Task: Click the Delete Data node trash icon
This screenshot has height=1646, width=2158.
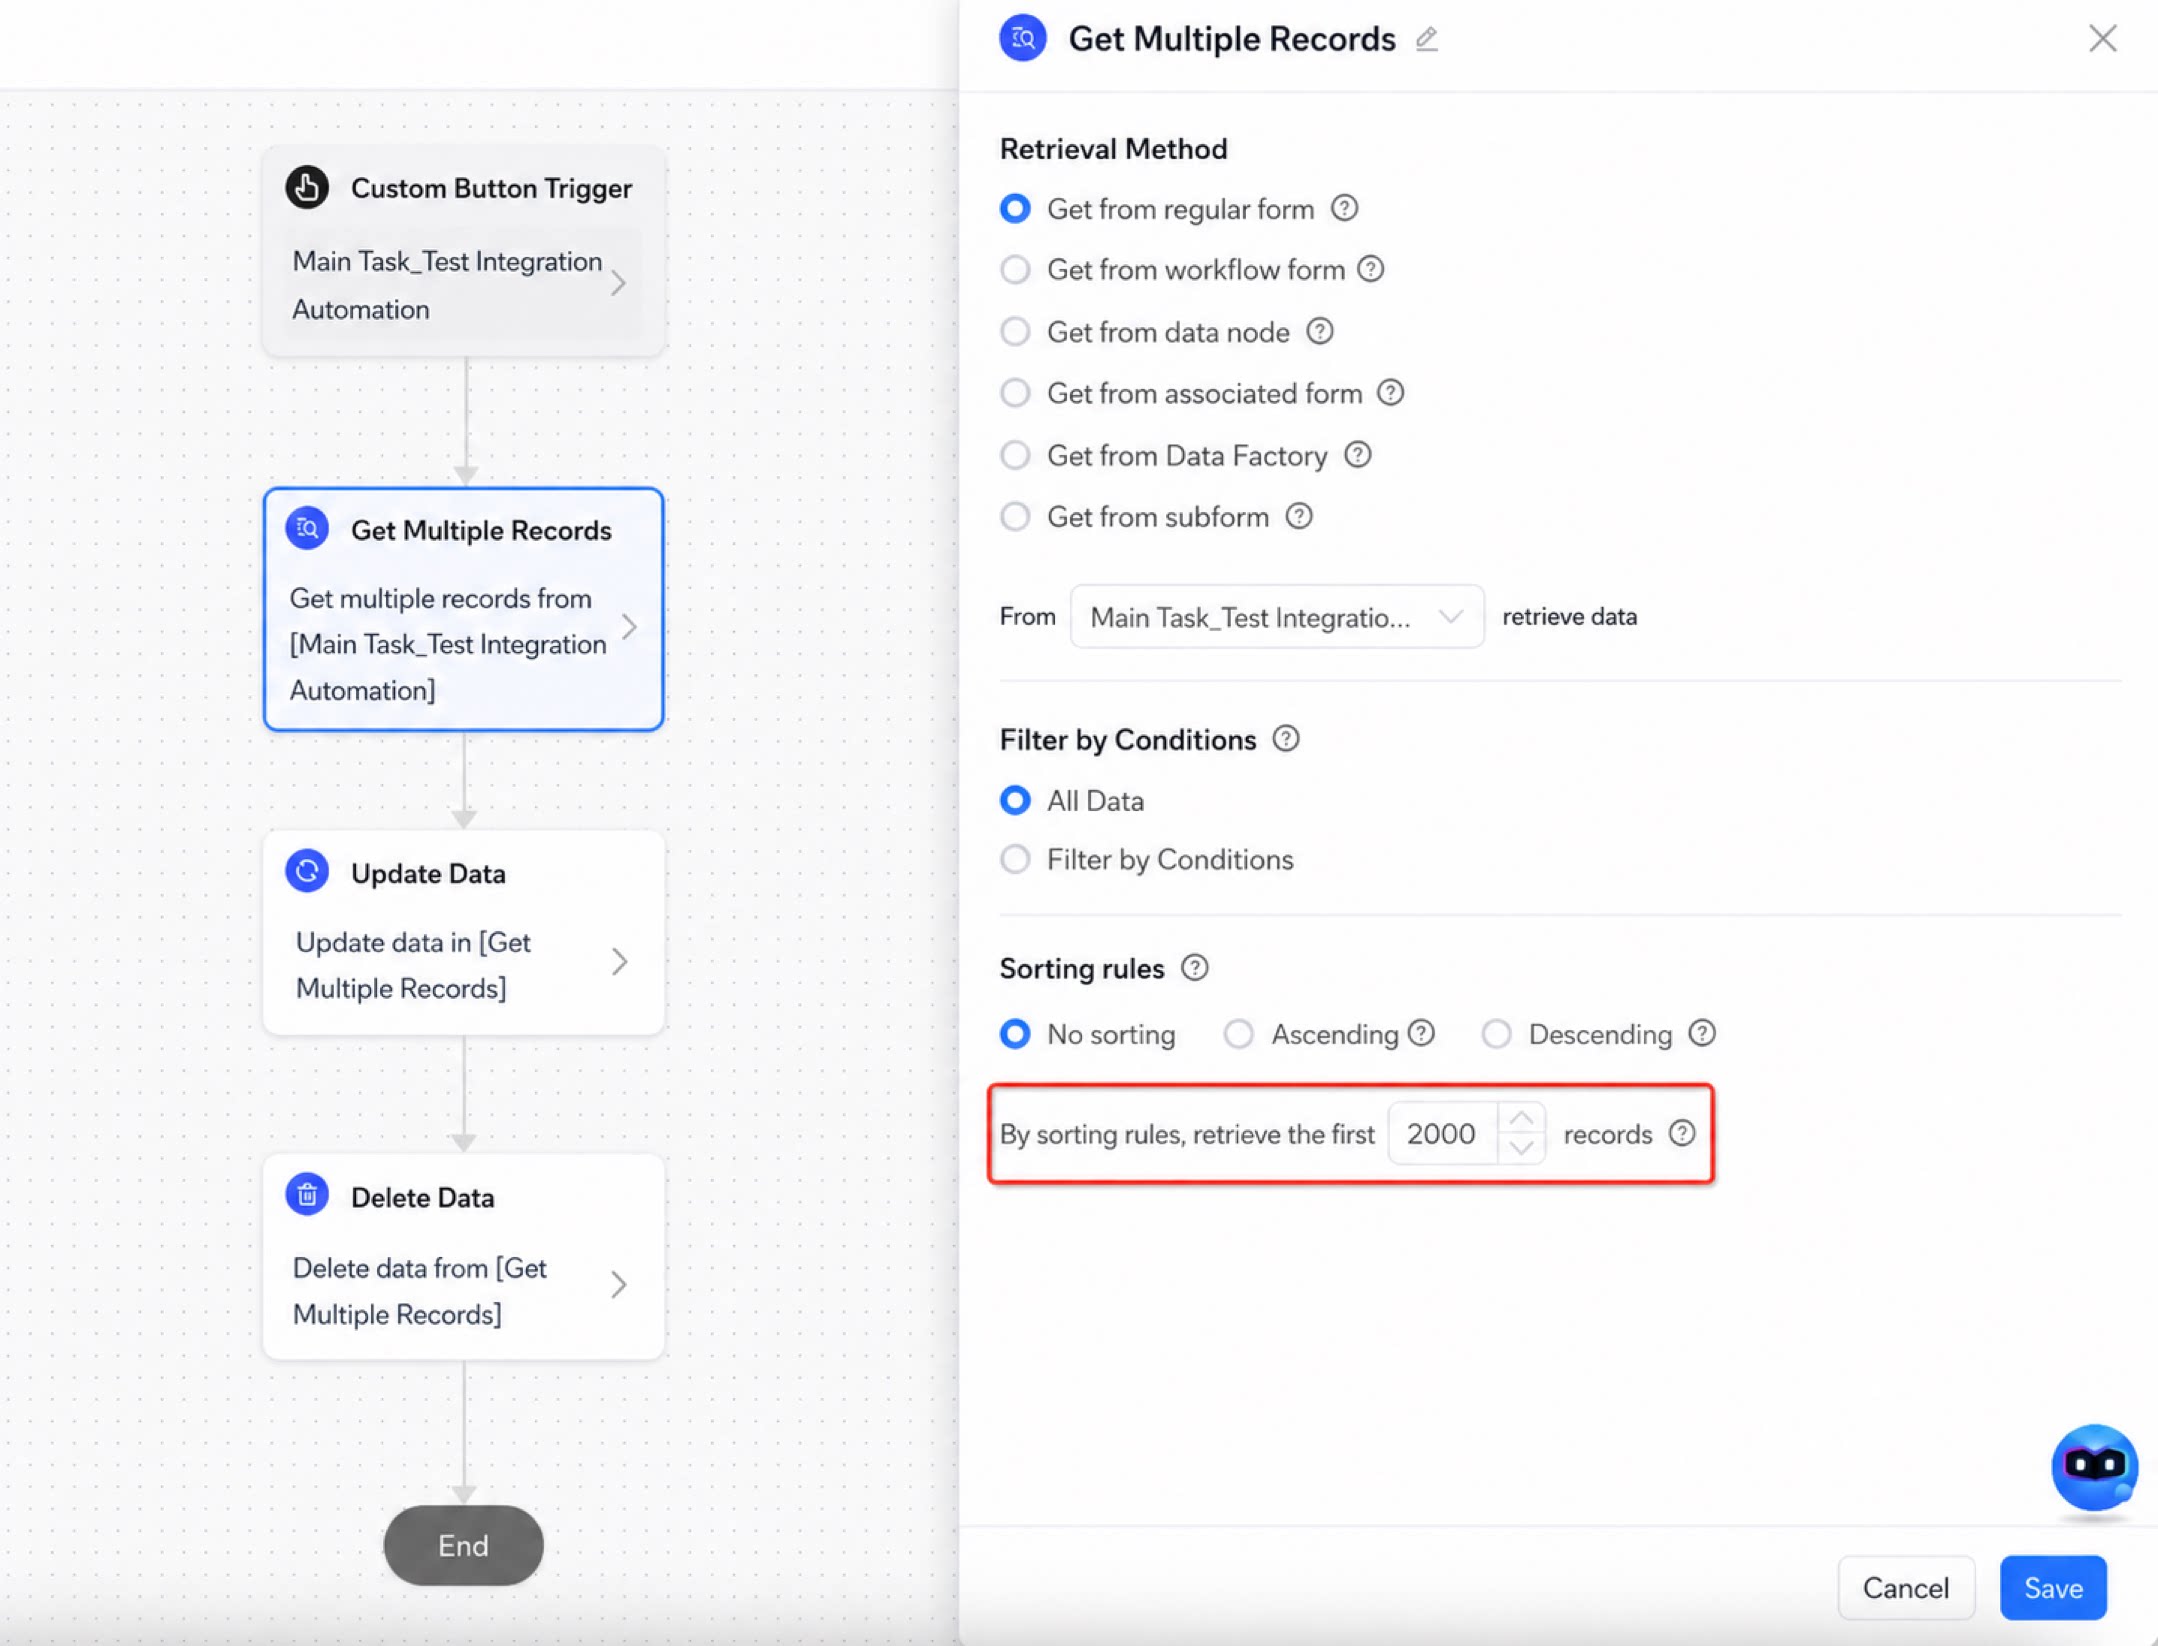Action: click(307, 1195)
